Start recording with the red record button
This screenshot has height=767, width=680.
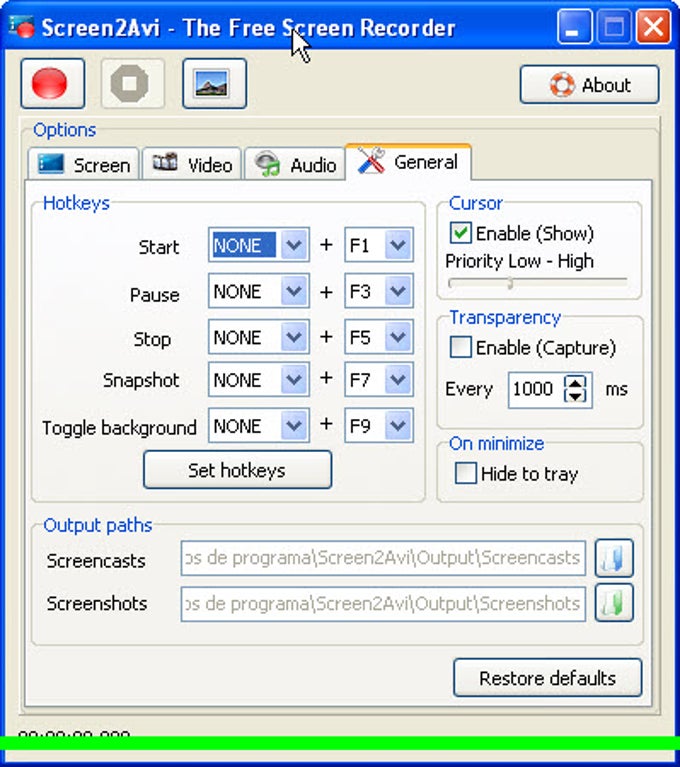pyautogui.click(x=53, y=84)
